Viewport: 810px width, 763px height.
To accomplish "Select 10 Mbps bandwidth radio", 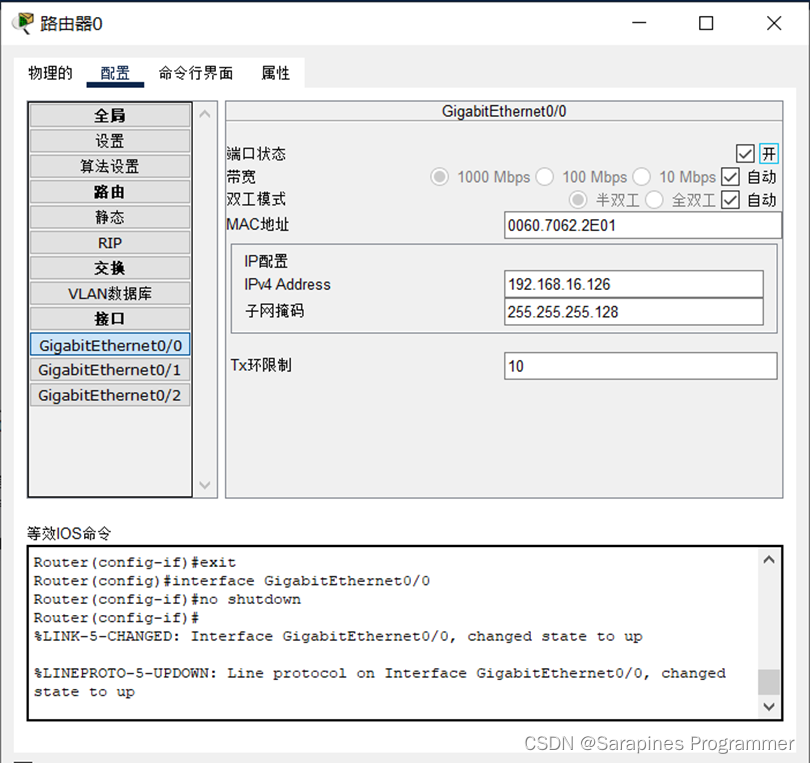I will (x=642, y=177).
